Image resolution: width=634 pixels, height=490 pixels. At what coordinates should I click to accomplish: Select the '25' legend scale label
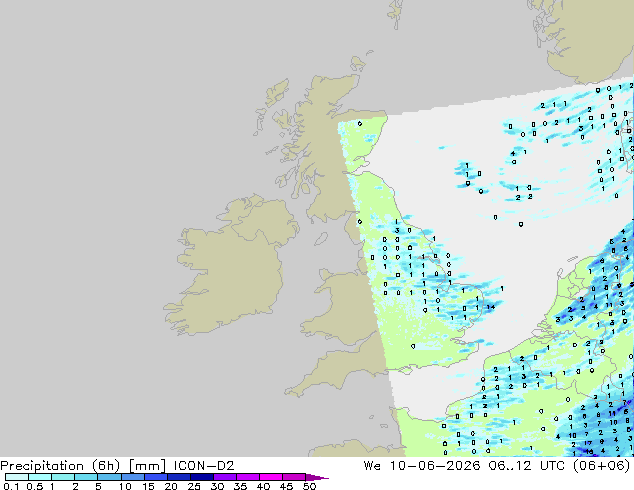[194, 486]
